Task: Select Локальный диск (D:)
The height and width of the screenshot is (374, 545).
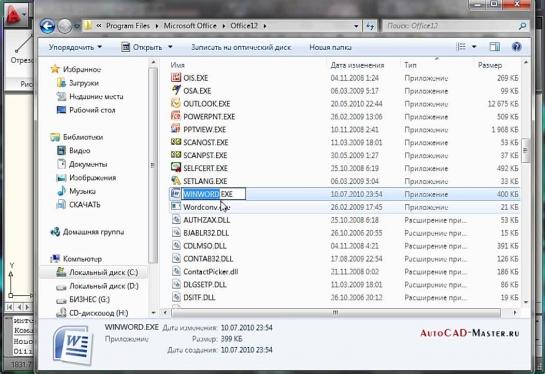Action: (104, 286)
